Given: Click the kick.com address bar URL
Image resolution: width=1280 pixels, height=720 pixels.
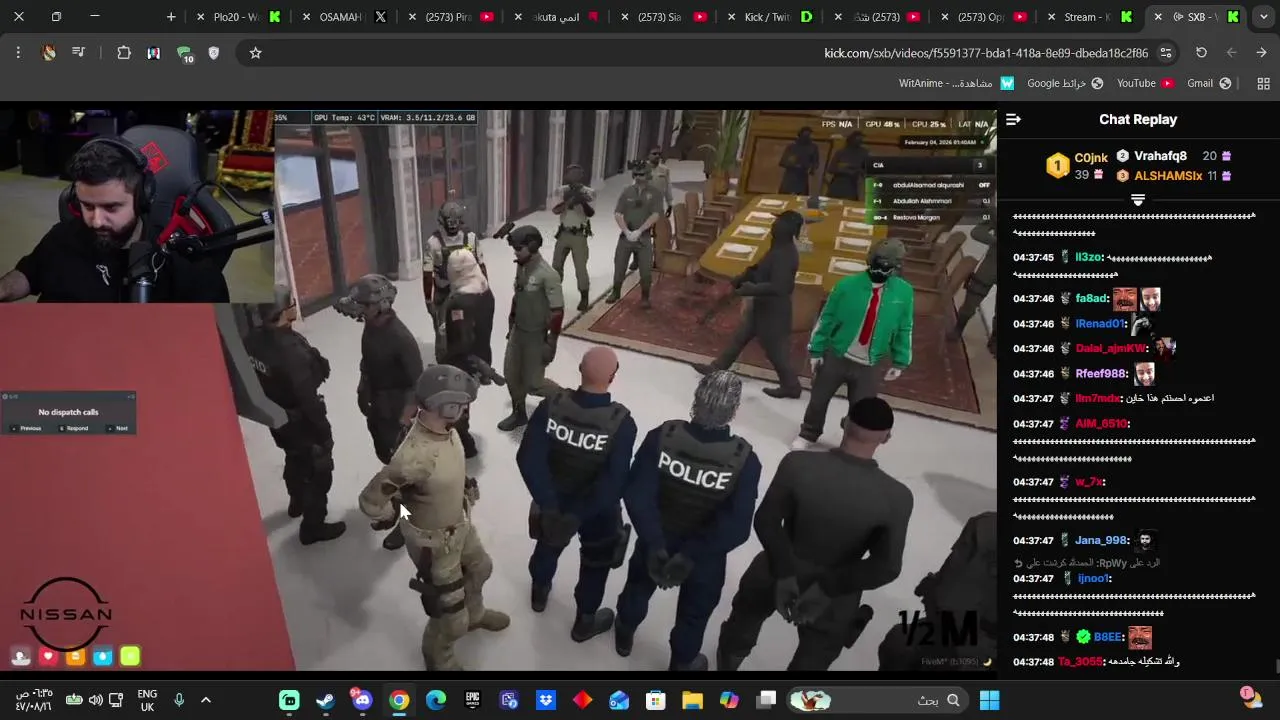Looking at the screenshot, I should pos(985,53).
